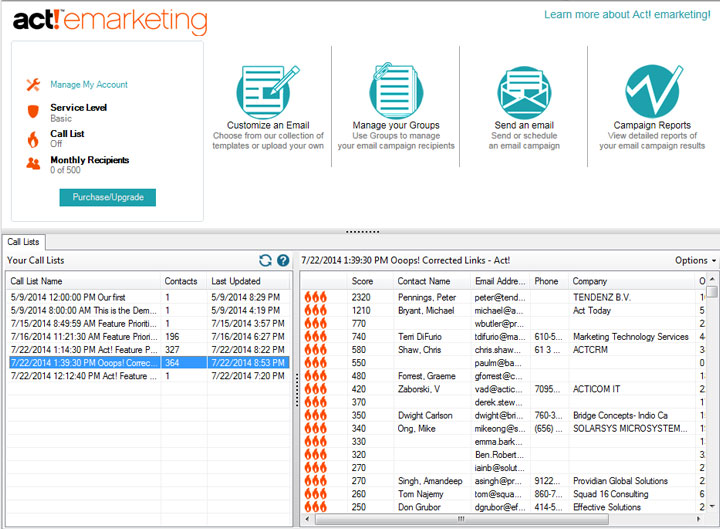Click the Ben.Robert... email cell
Viewport: 720px width, 529px height.
pyautogui.click(x=499, y=455)
